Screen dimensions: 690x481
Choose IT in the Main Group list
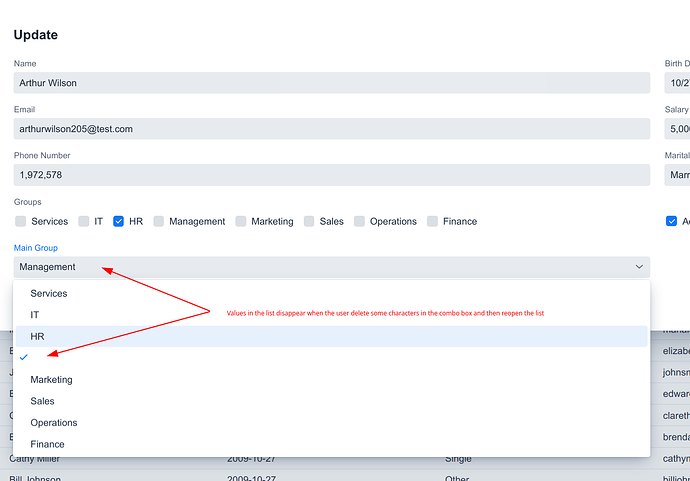pos(35,315)
